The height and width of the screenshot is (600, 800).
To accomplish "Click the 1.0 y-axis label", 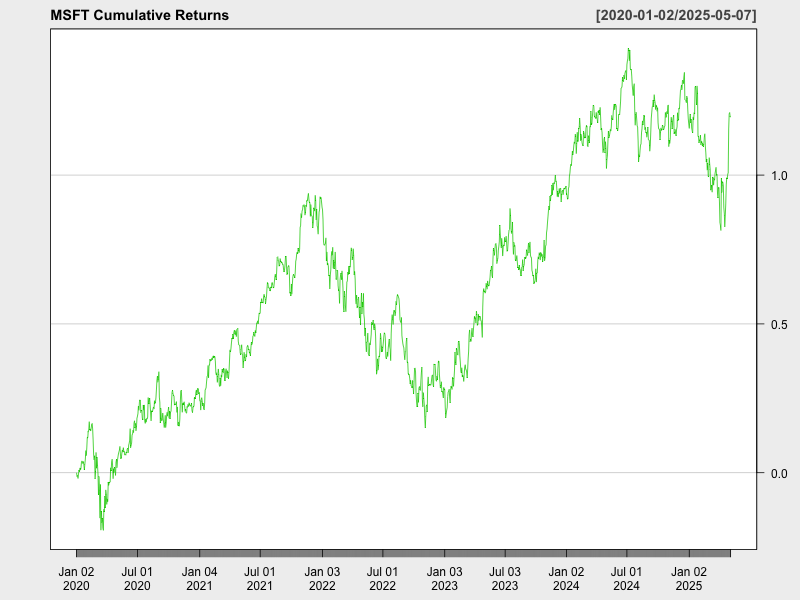I will 780,176.
